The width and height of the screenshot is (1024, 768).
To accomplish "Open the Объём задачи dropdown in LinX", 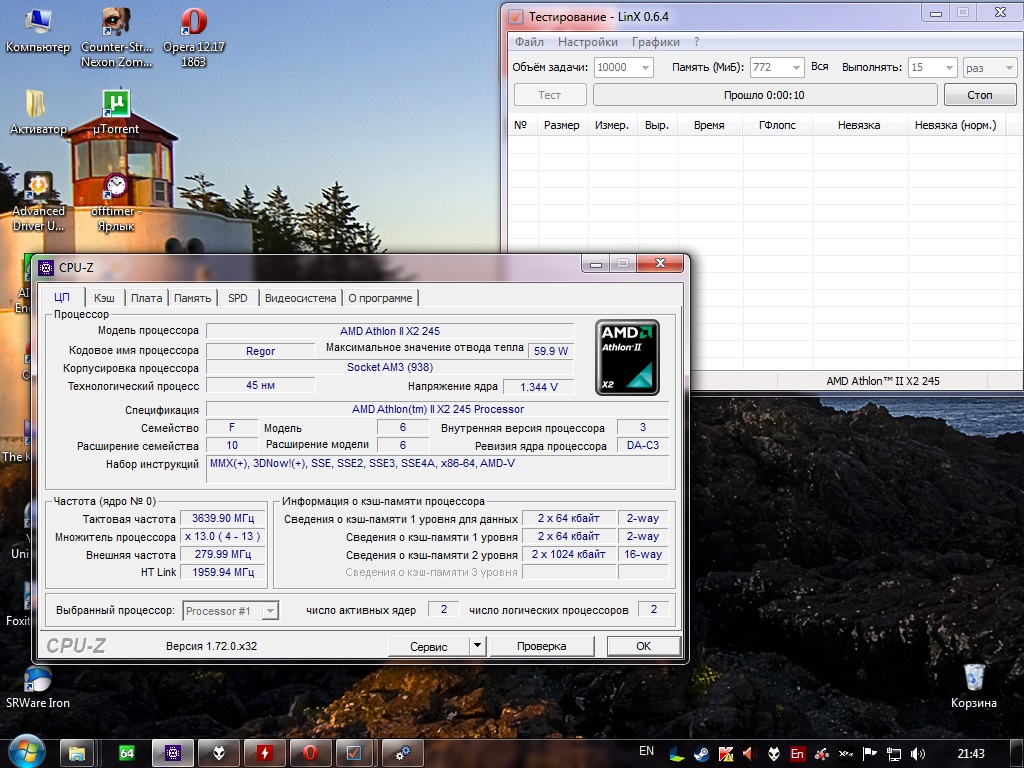I will coord(645,67).
